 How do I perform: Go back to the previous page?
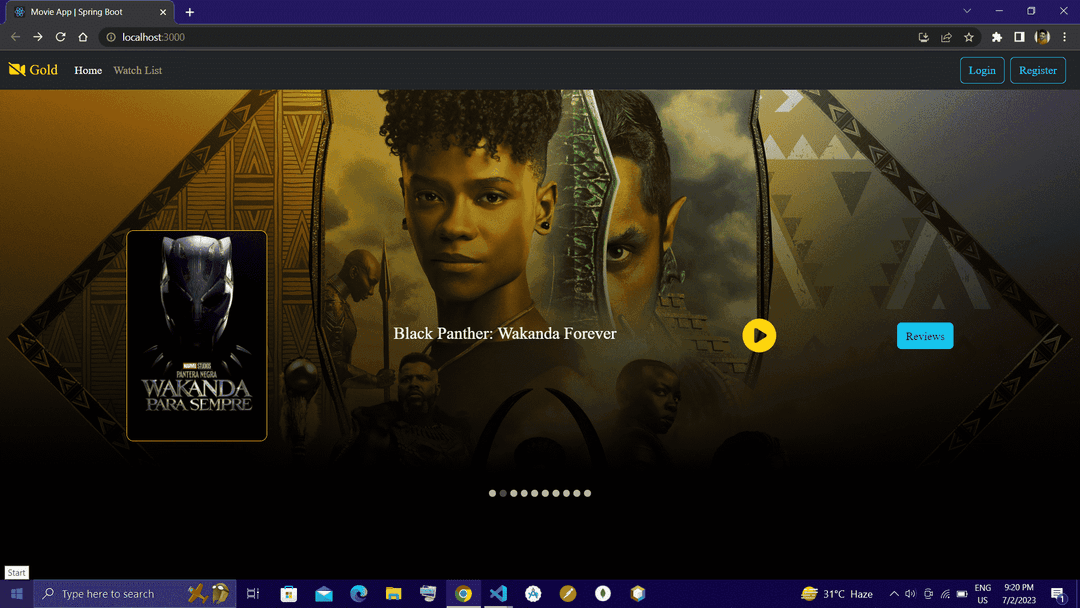15,37
